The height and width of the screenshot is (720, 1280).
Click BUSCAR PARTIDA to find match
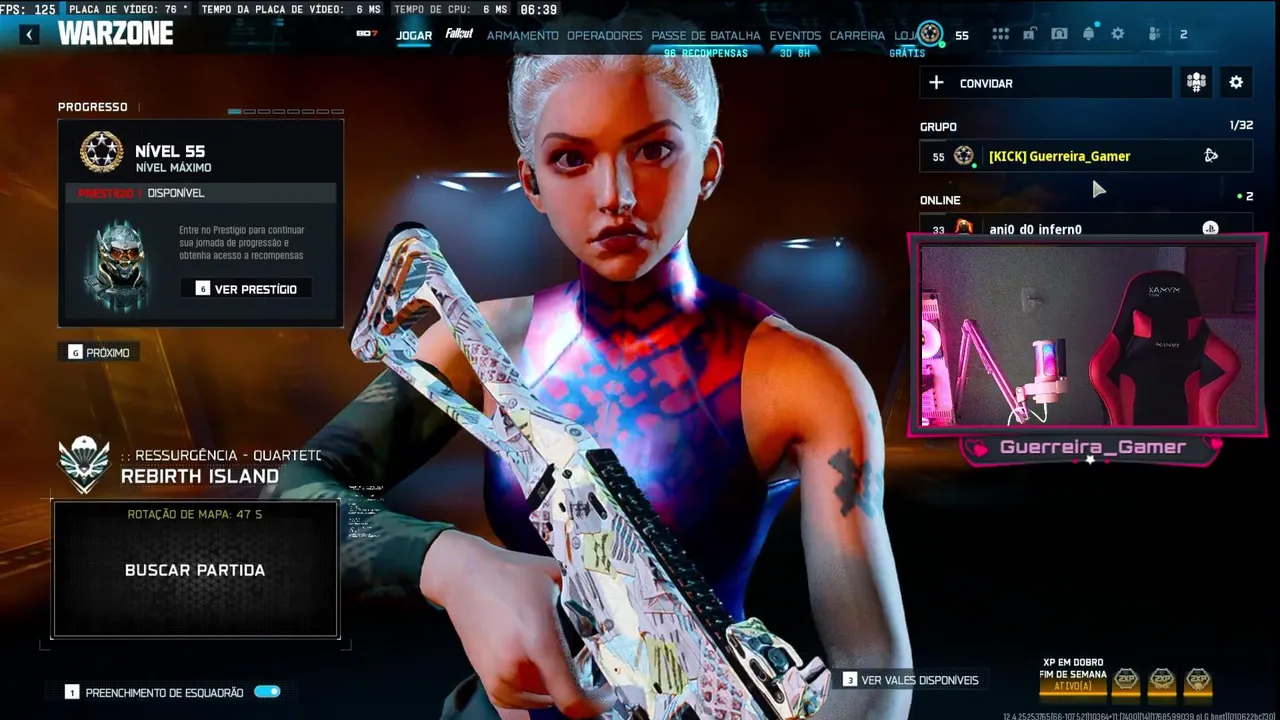tap(195, 569)
